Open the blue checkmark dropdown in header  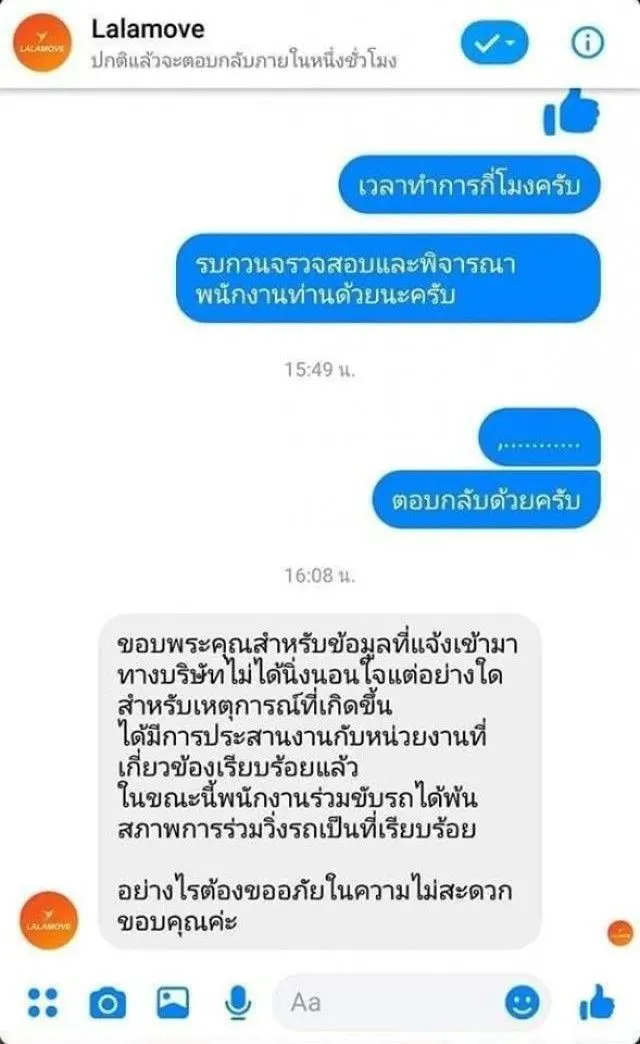pos(494,43)
